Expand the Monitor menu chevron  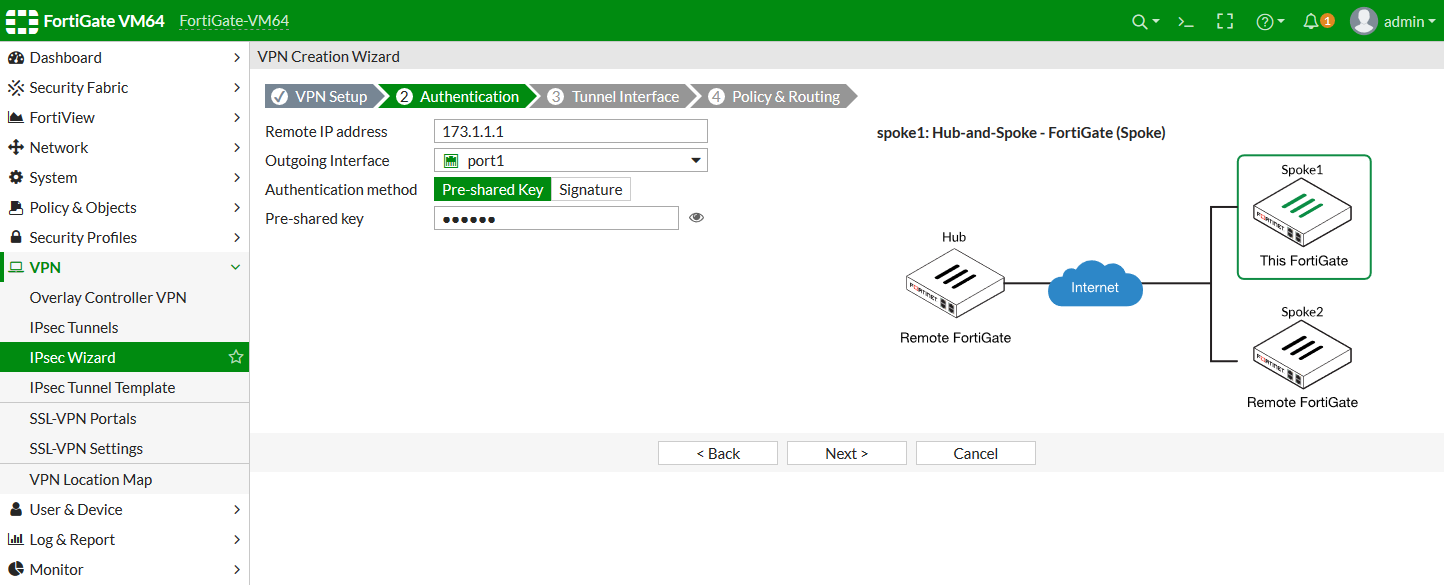(236, 570)
